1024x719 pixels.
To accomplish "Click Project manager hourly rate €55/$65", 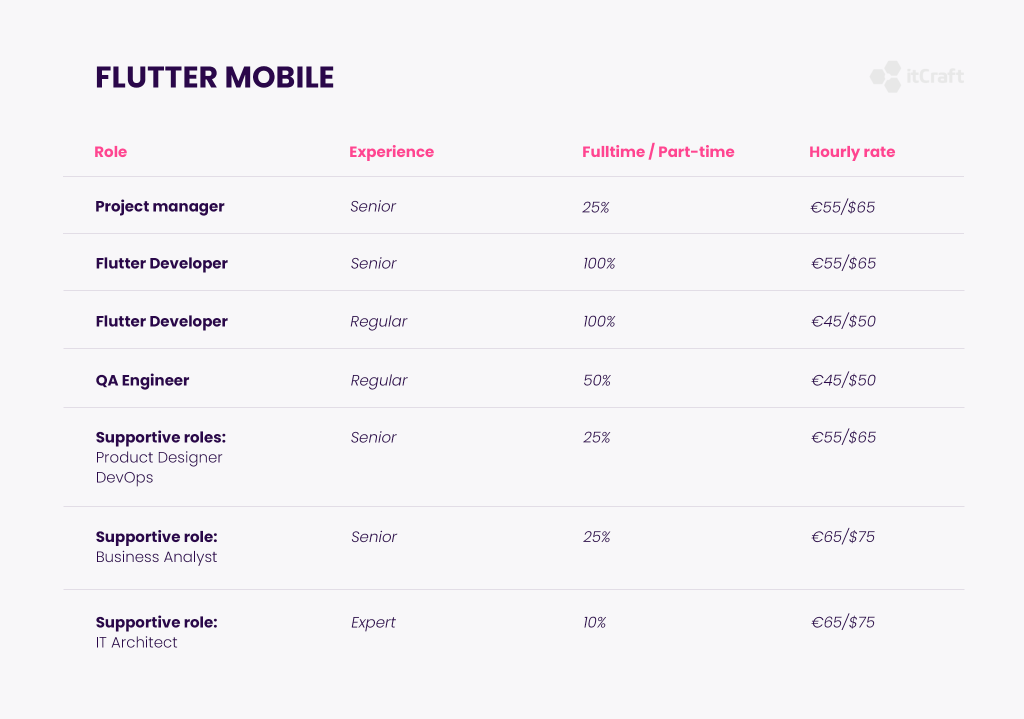I will (x=842, y=207).
